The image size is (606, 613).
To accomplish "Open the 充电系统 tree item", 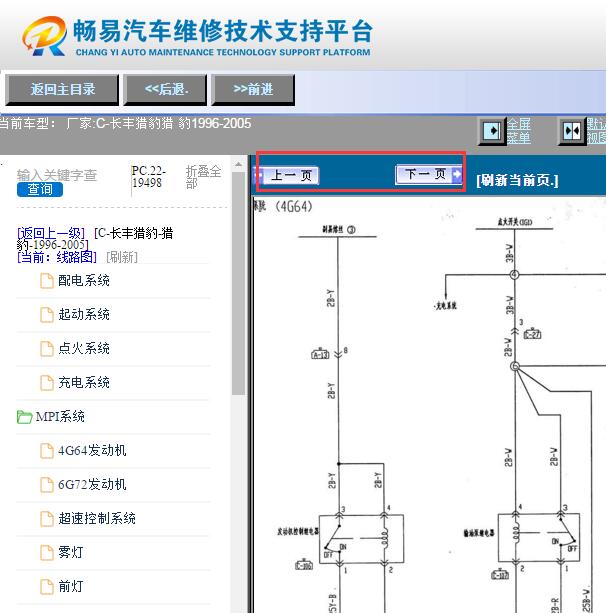I will coord(84,382).
